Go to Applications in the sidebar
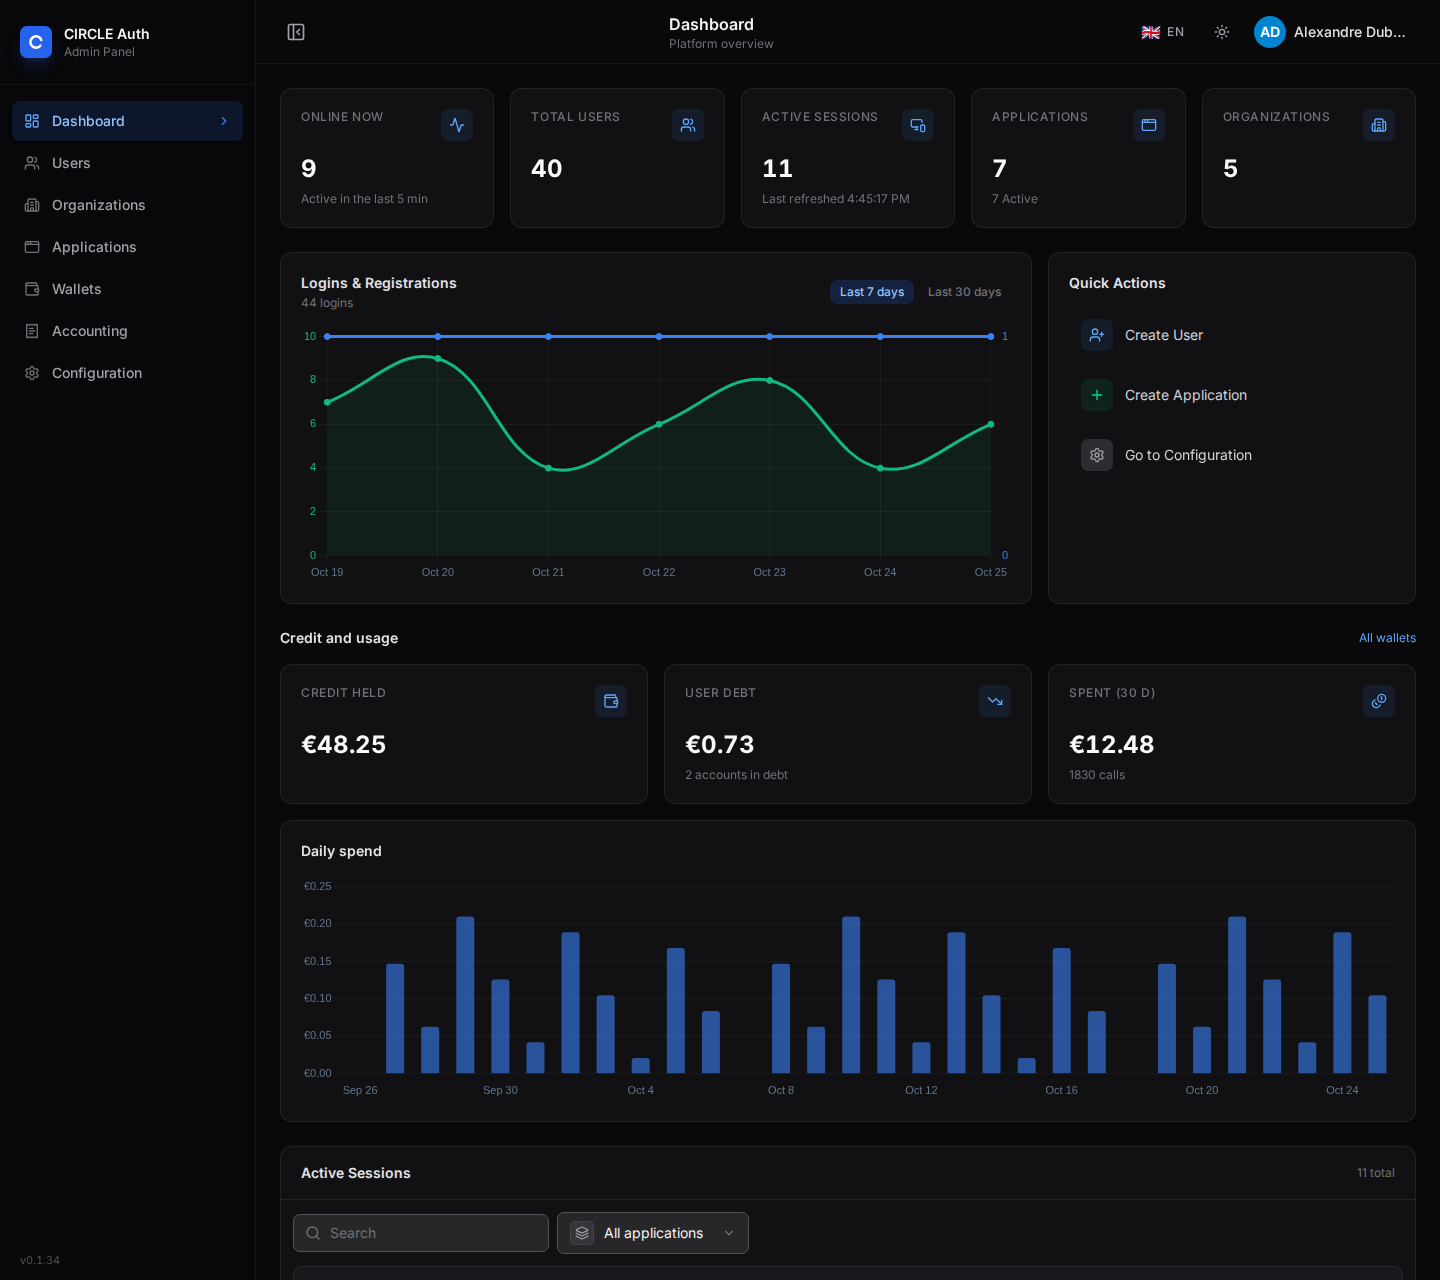Viewport: 1440px width, 1280px height. coord(127,247)
